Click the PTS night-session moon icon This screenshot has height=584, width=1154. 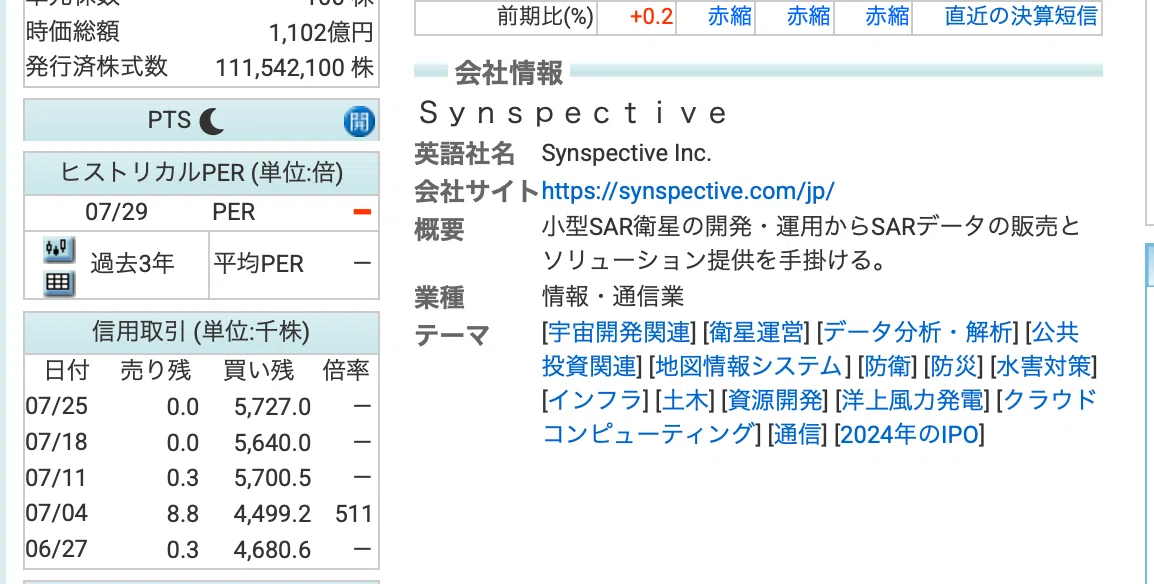(211, 121)
